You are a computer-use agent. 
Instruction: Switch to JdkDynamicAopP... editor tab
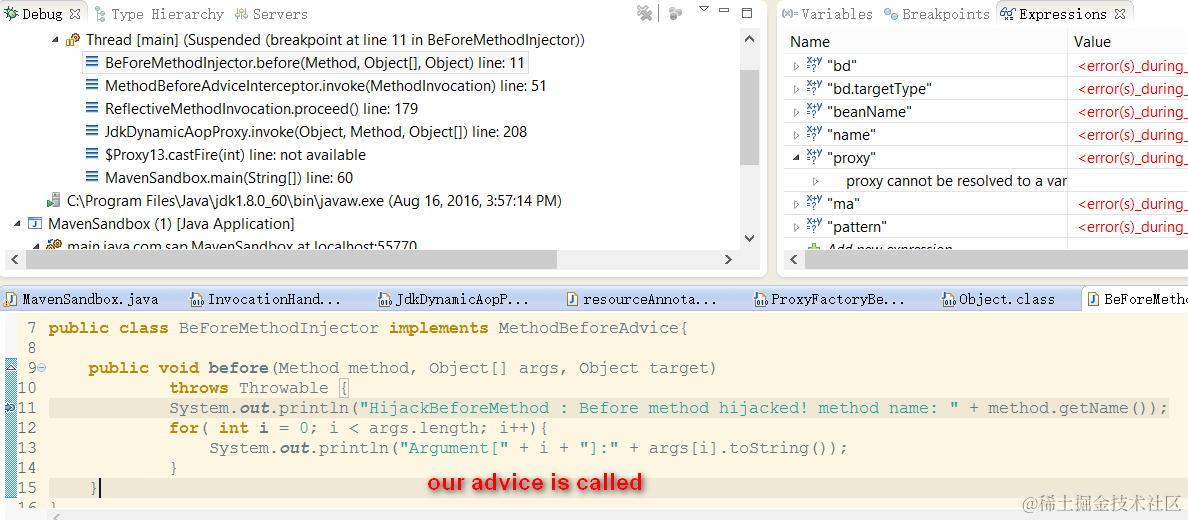(454, 299)
